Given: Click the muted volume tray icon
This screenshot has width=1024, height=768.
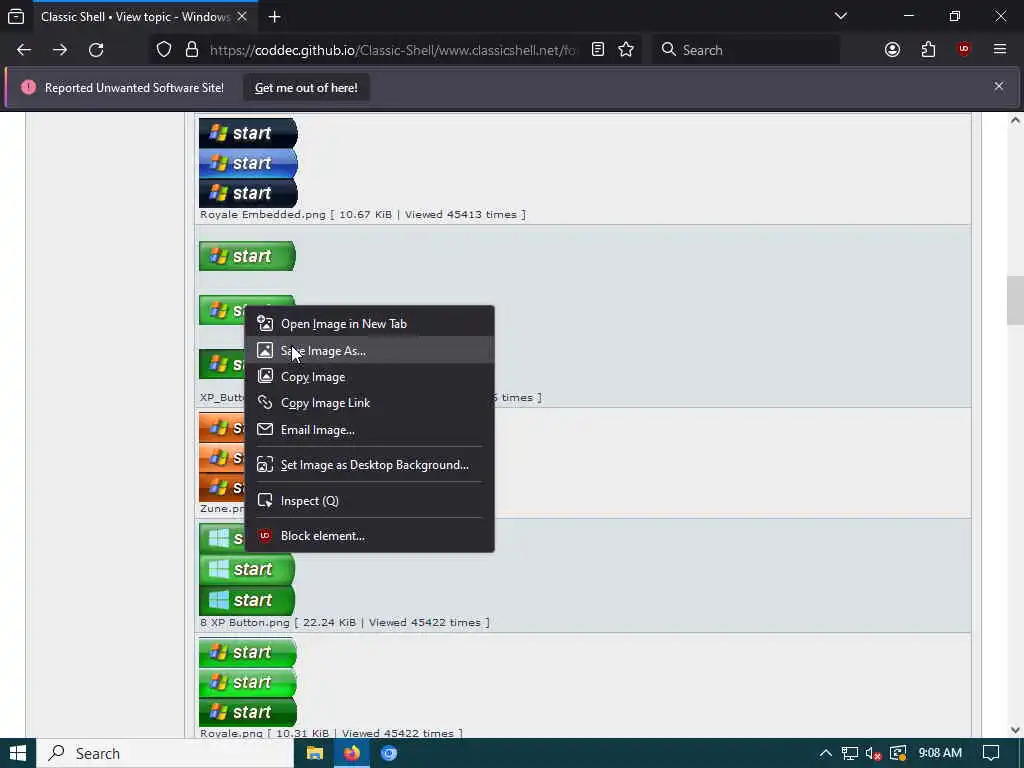Looking at the screenshot, I should [874, 754].
